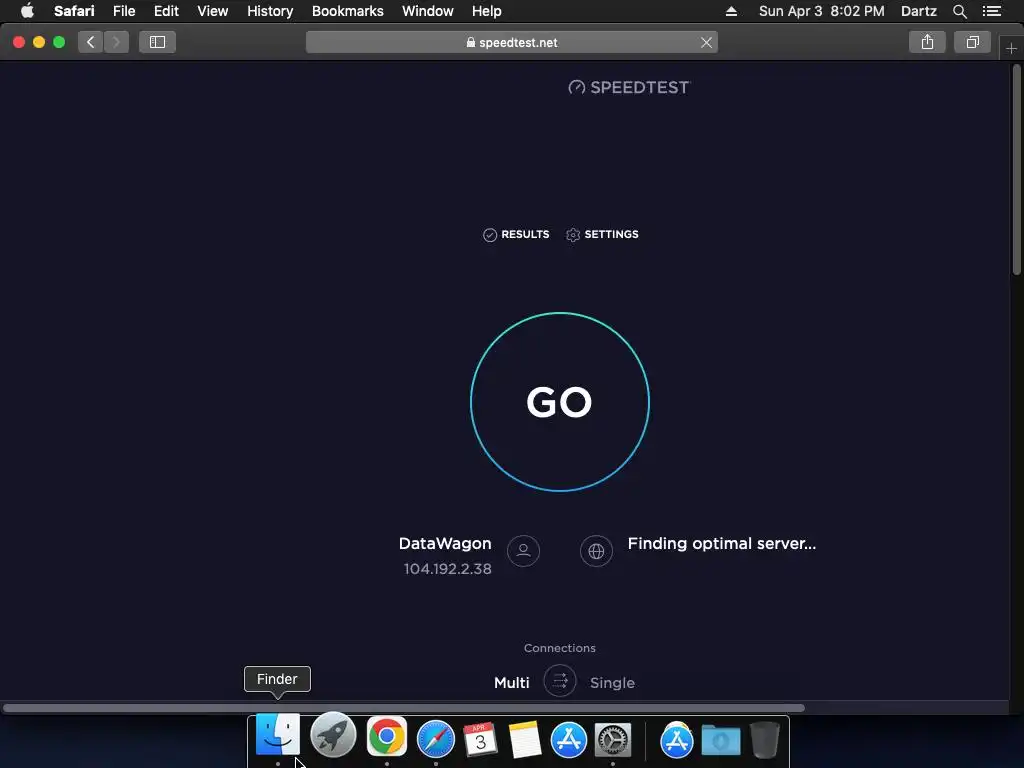
Task: Open the Edit menu
Action: 166,11
